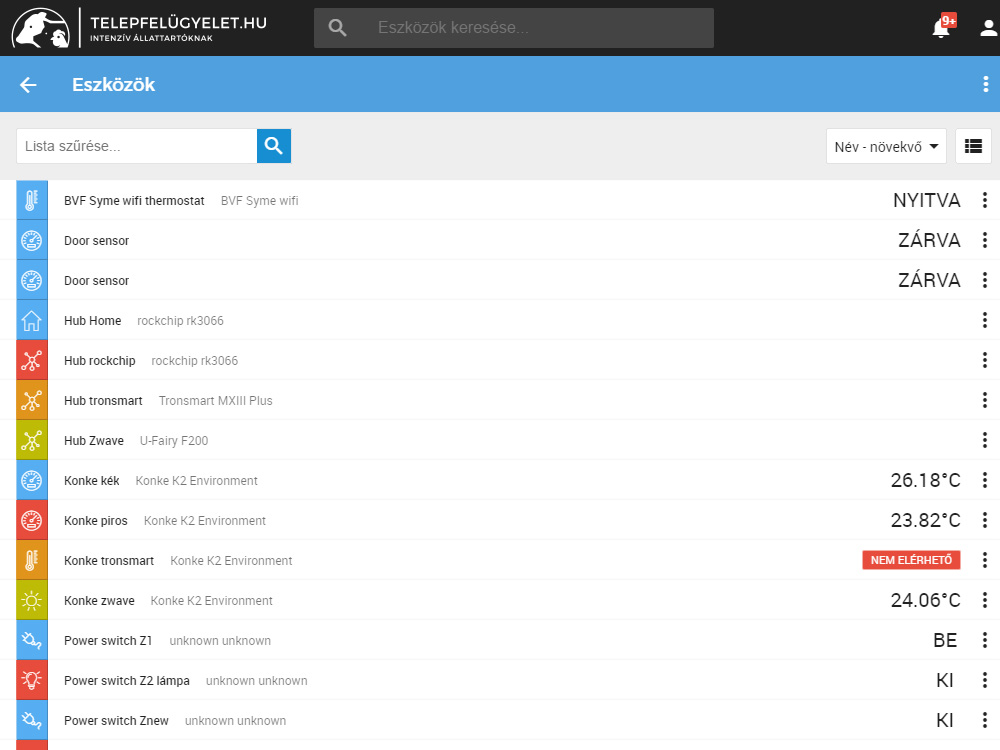Click the red Konke piros gauge icon

coord(32,520)
